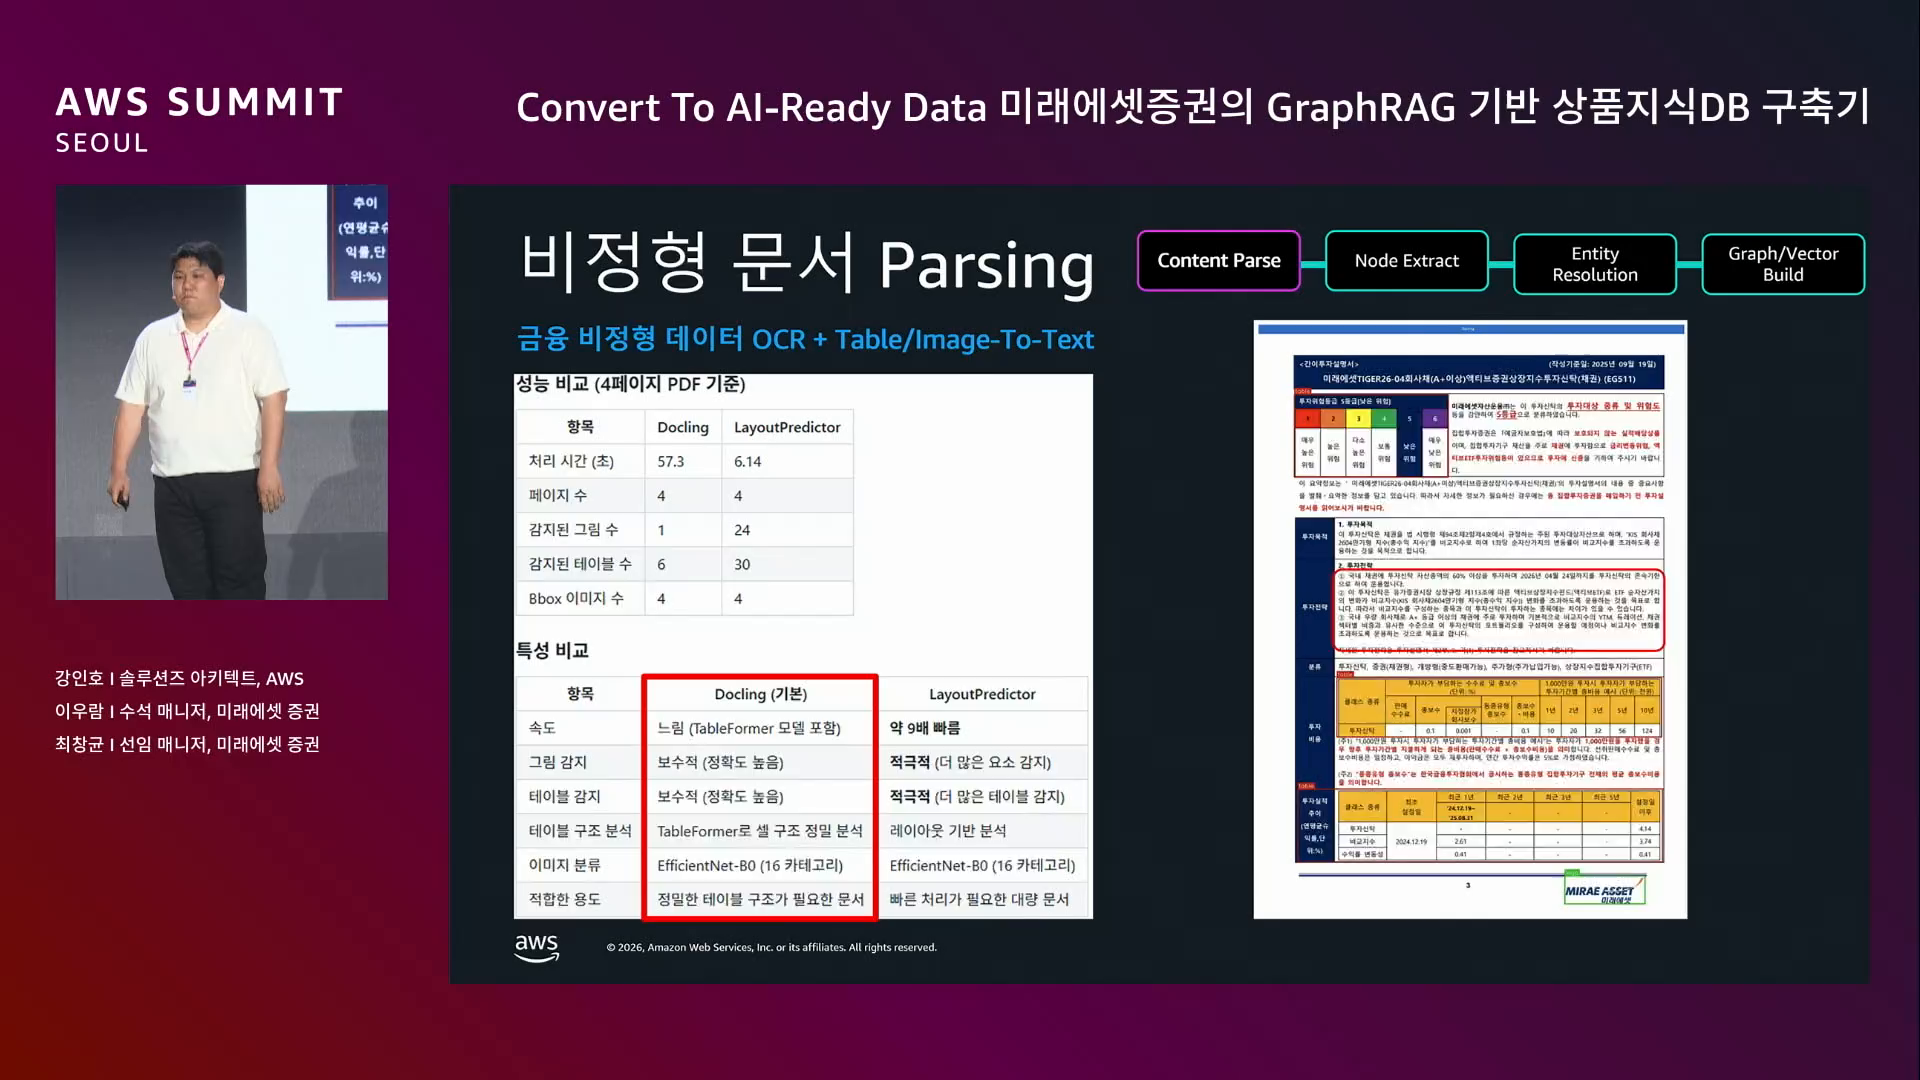Click the '24' detected figures value
Image resolution: width=1920 pixels, height=1080 pixels.
pyautogui.click(x=741, y=530)
